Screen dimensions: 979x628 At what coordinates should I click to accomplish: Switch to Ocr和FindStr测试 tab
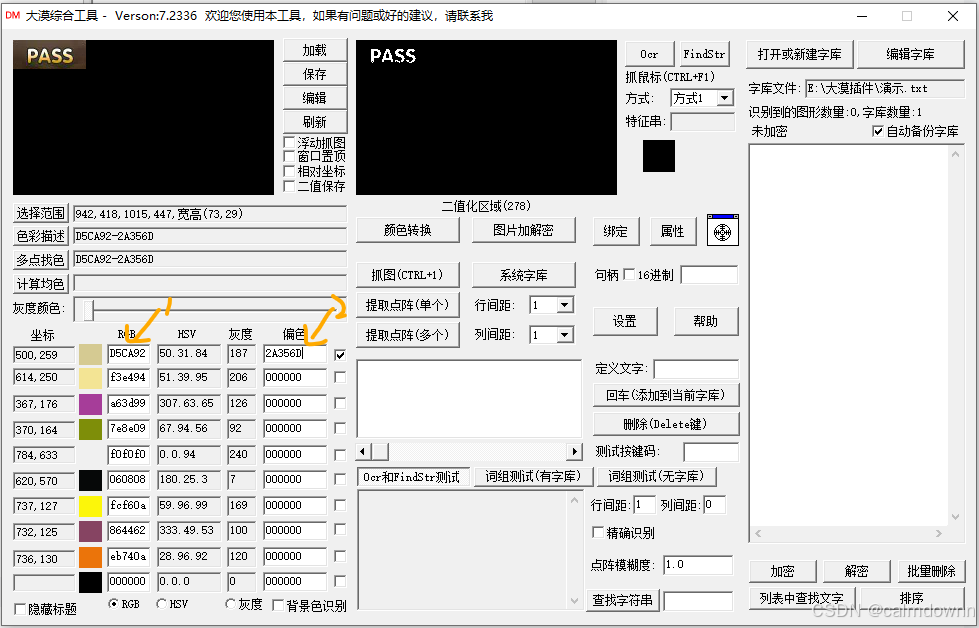tap(413, 477)
